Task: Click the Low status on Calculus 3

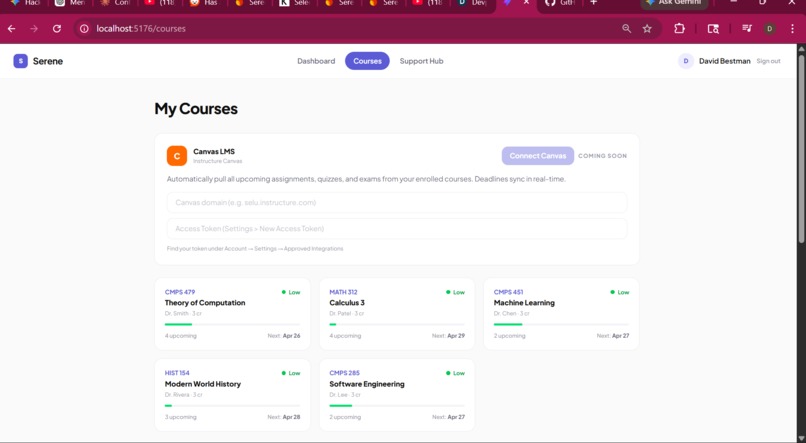Action: 455,292
